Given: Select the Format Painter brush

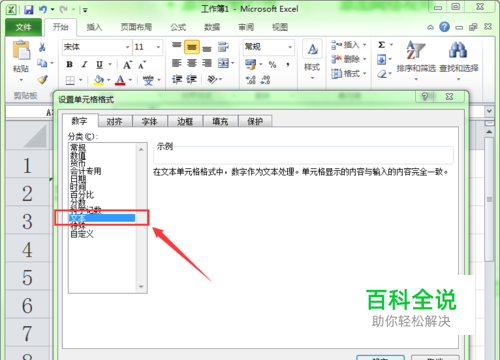Looking at the screenshot, I should point(42,79).
